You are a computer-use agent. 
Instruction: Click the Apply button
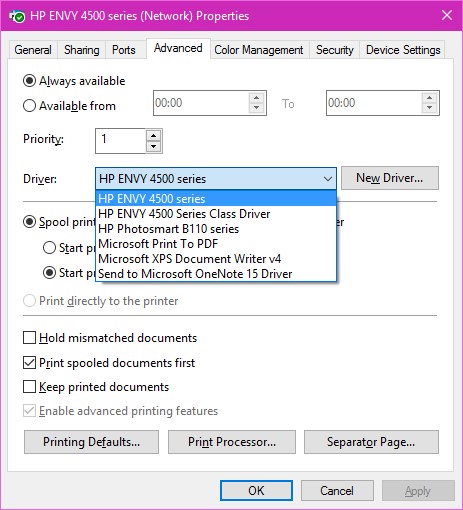(418, 491)
